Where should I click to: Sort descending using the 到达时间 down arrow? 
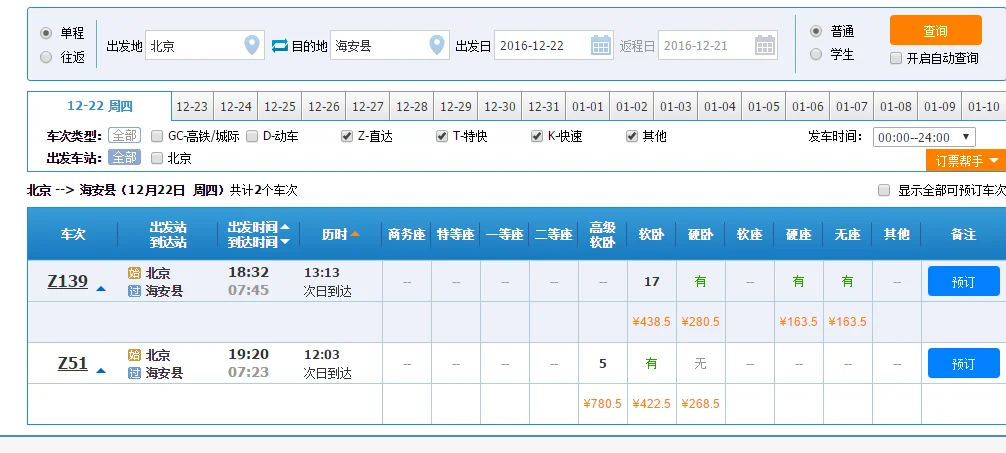285,242
